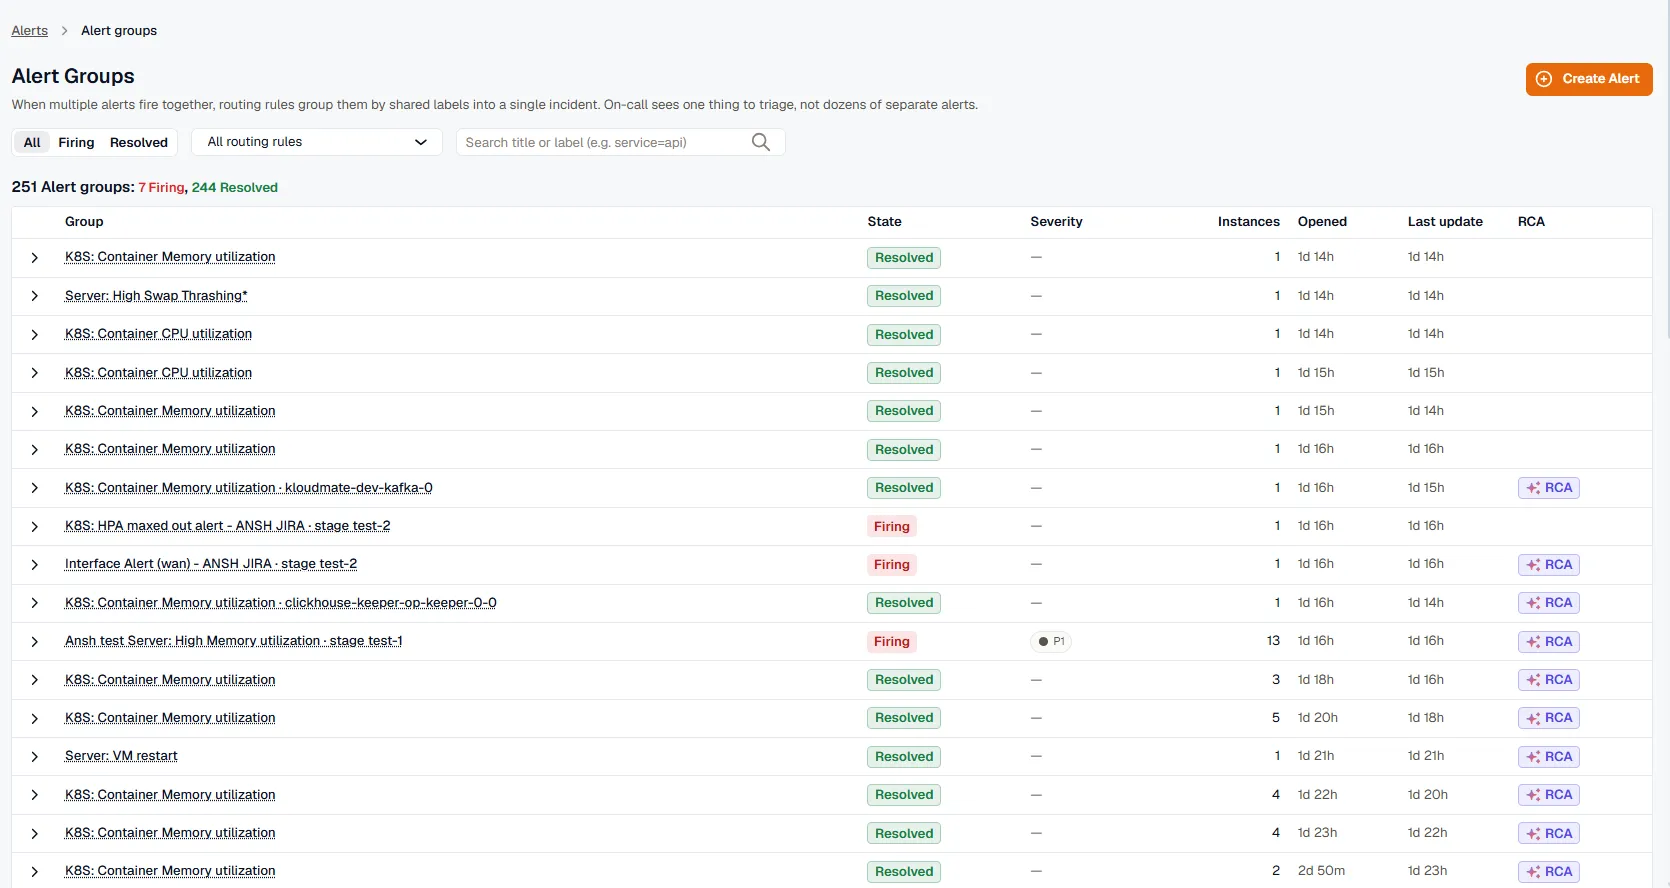Click the Alert Groups page heading
1670x888 pixels.
point(73,76)
